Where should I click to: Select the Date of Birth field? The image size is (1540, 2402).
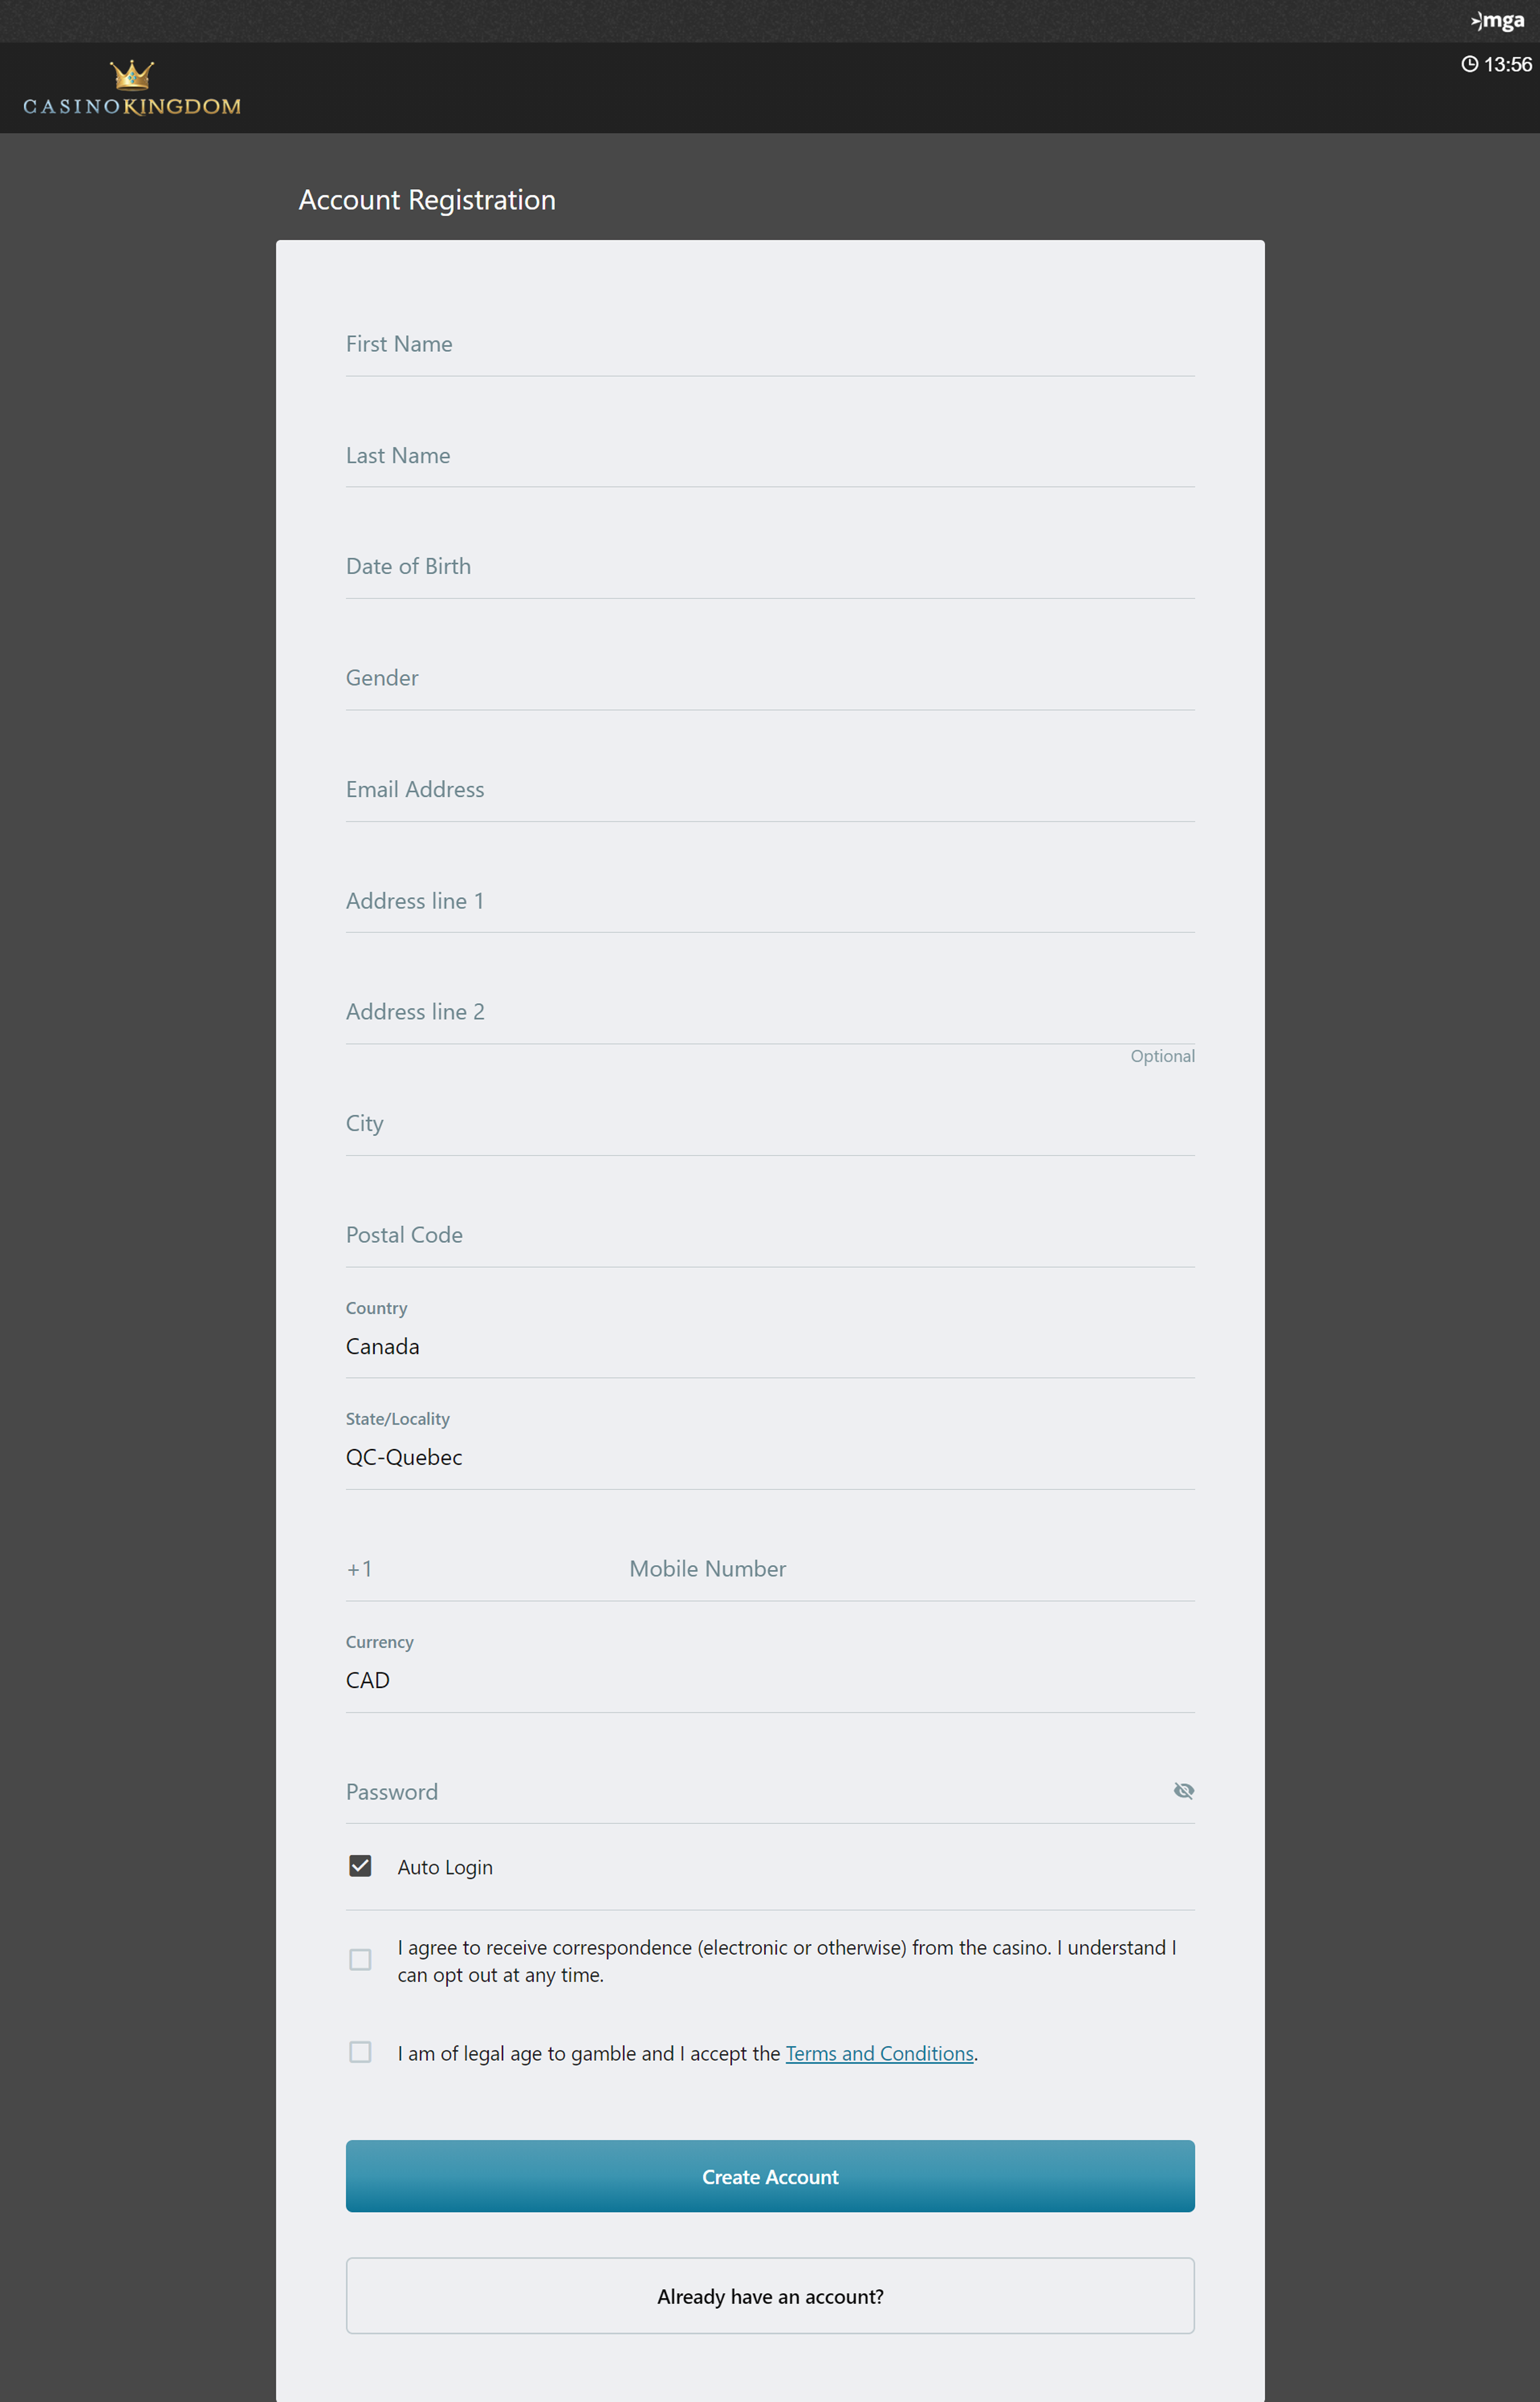[x=770, y=566]
